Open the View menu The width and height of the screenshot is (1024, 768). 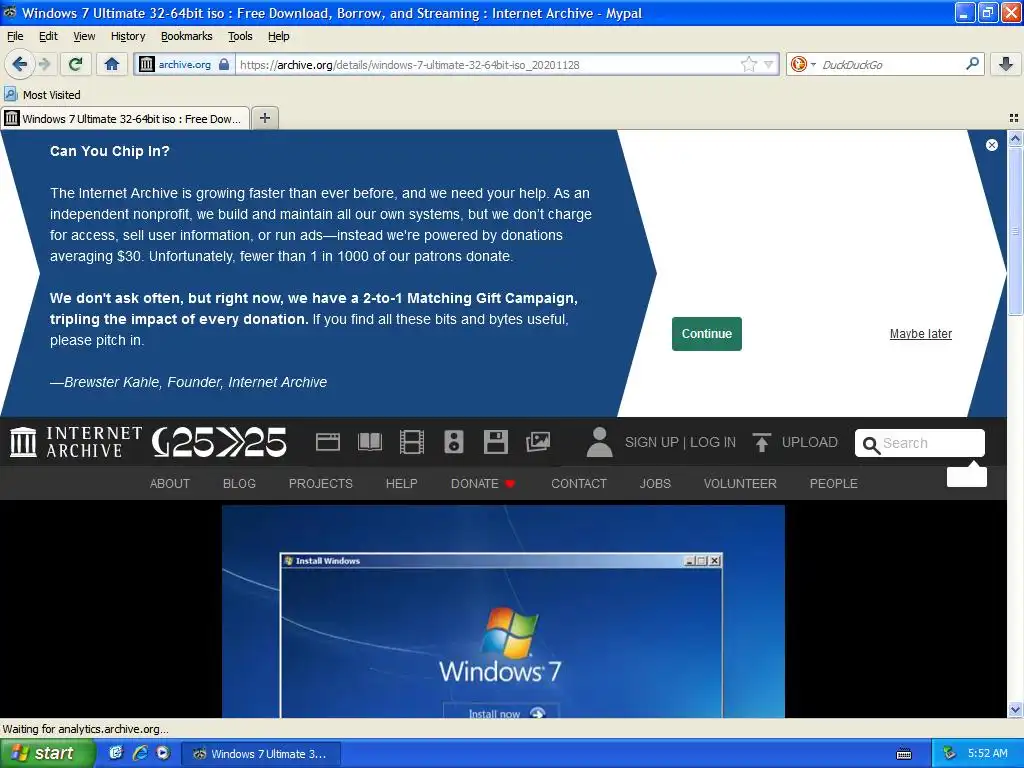(x=84, y=36)
